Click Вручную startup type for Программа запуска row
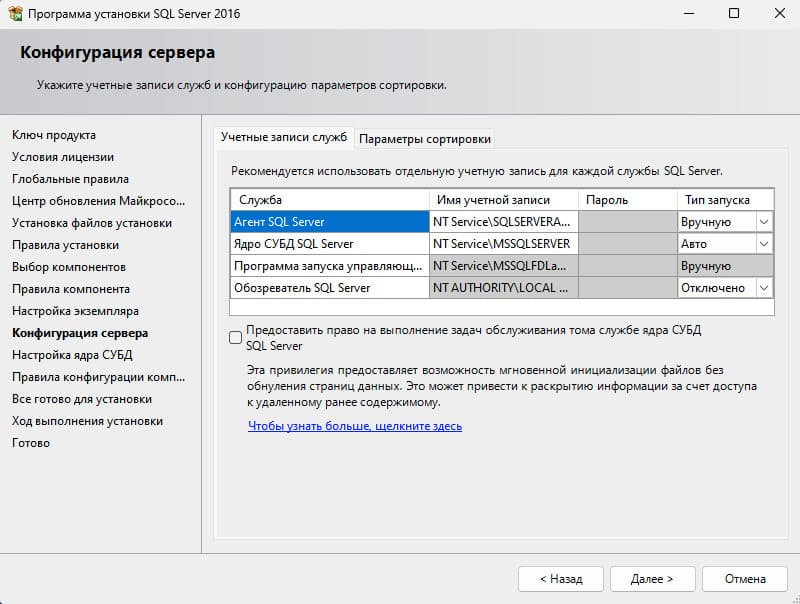 click(725, 266)
